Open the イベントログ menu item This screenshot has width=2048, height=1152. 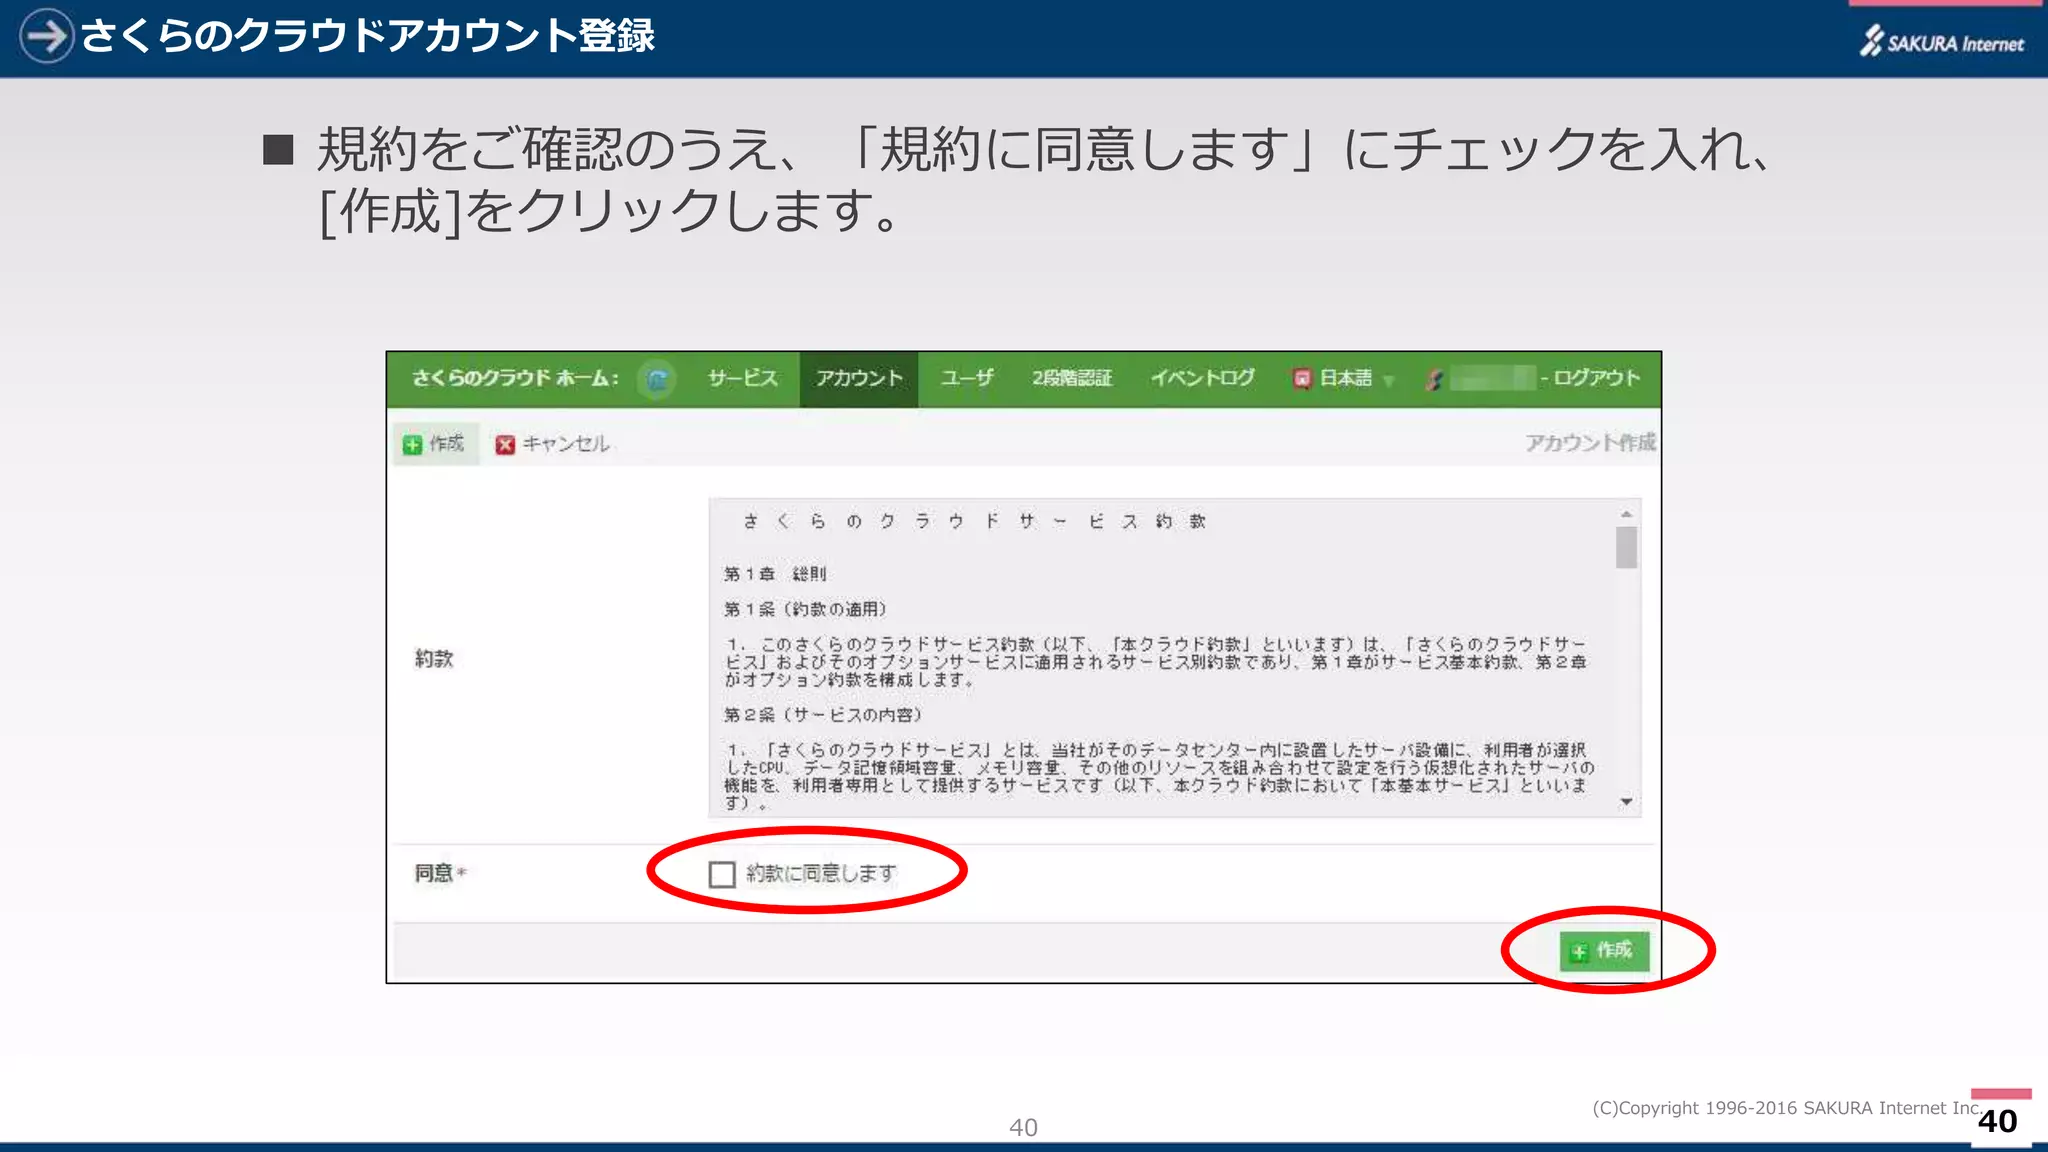point(1202,378)
